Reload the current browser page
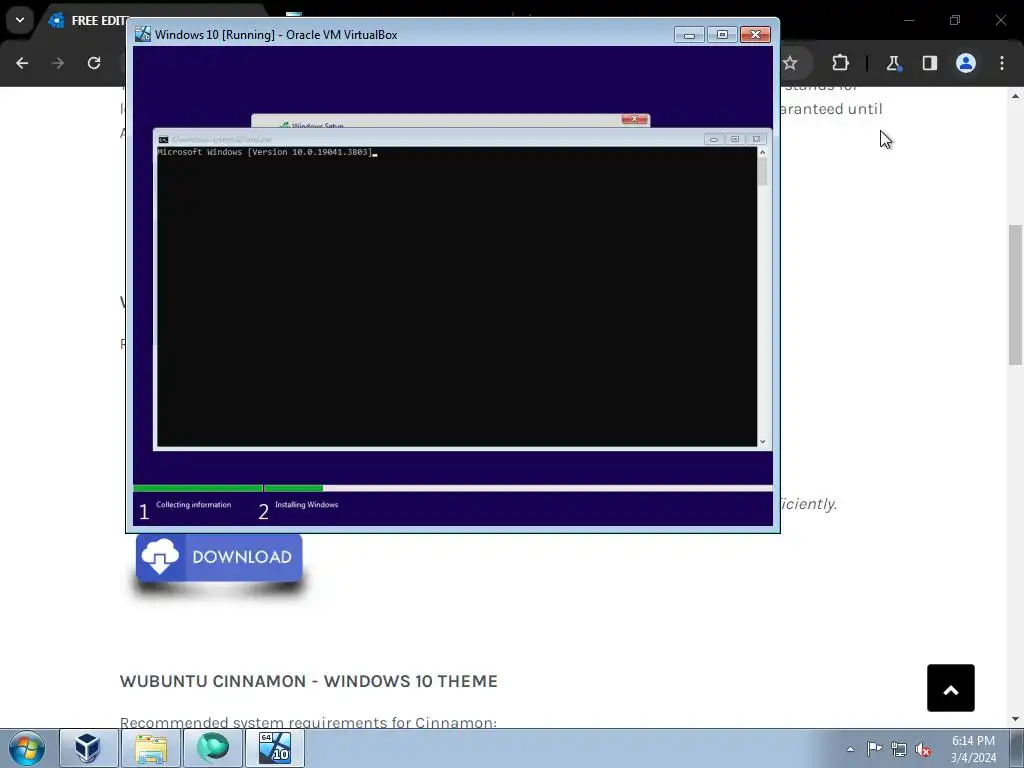The width and height of the screenshot is (1024, 768). tap(94, 63)
